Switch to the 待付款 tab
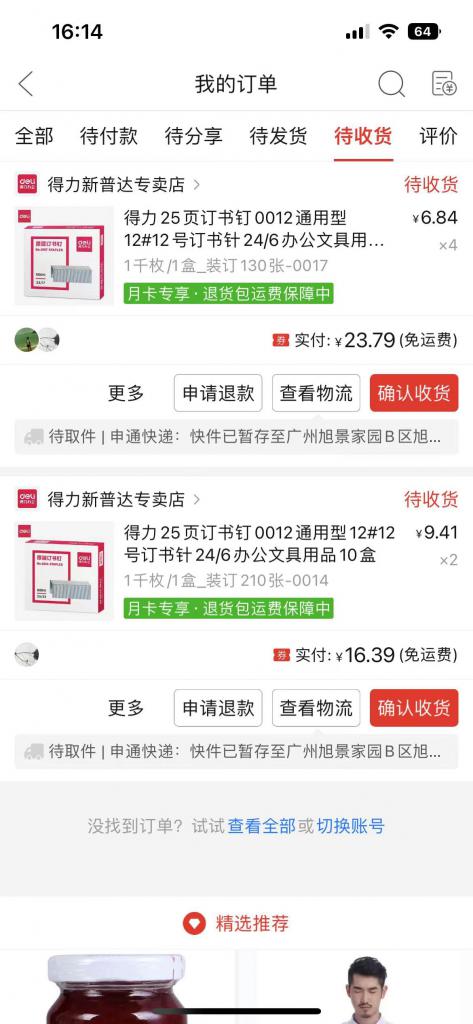 pyautogui.click(x=108, y=136)
